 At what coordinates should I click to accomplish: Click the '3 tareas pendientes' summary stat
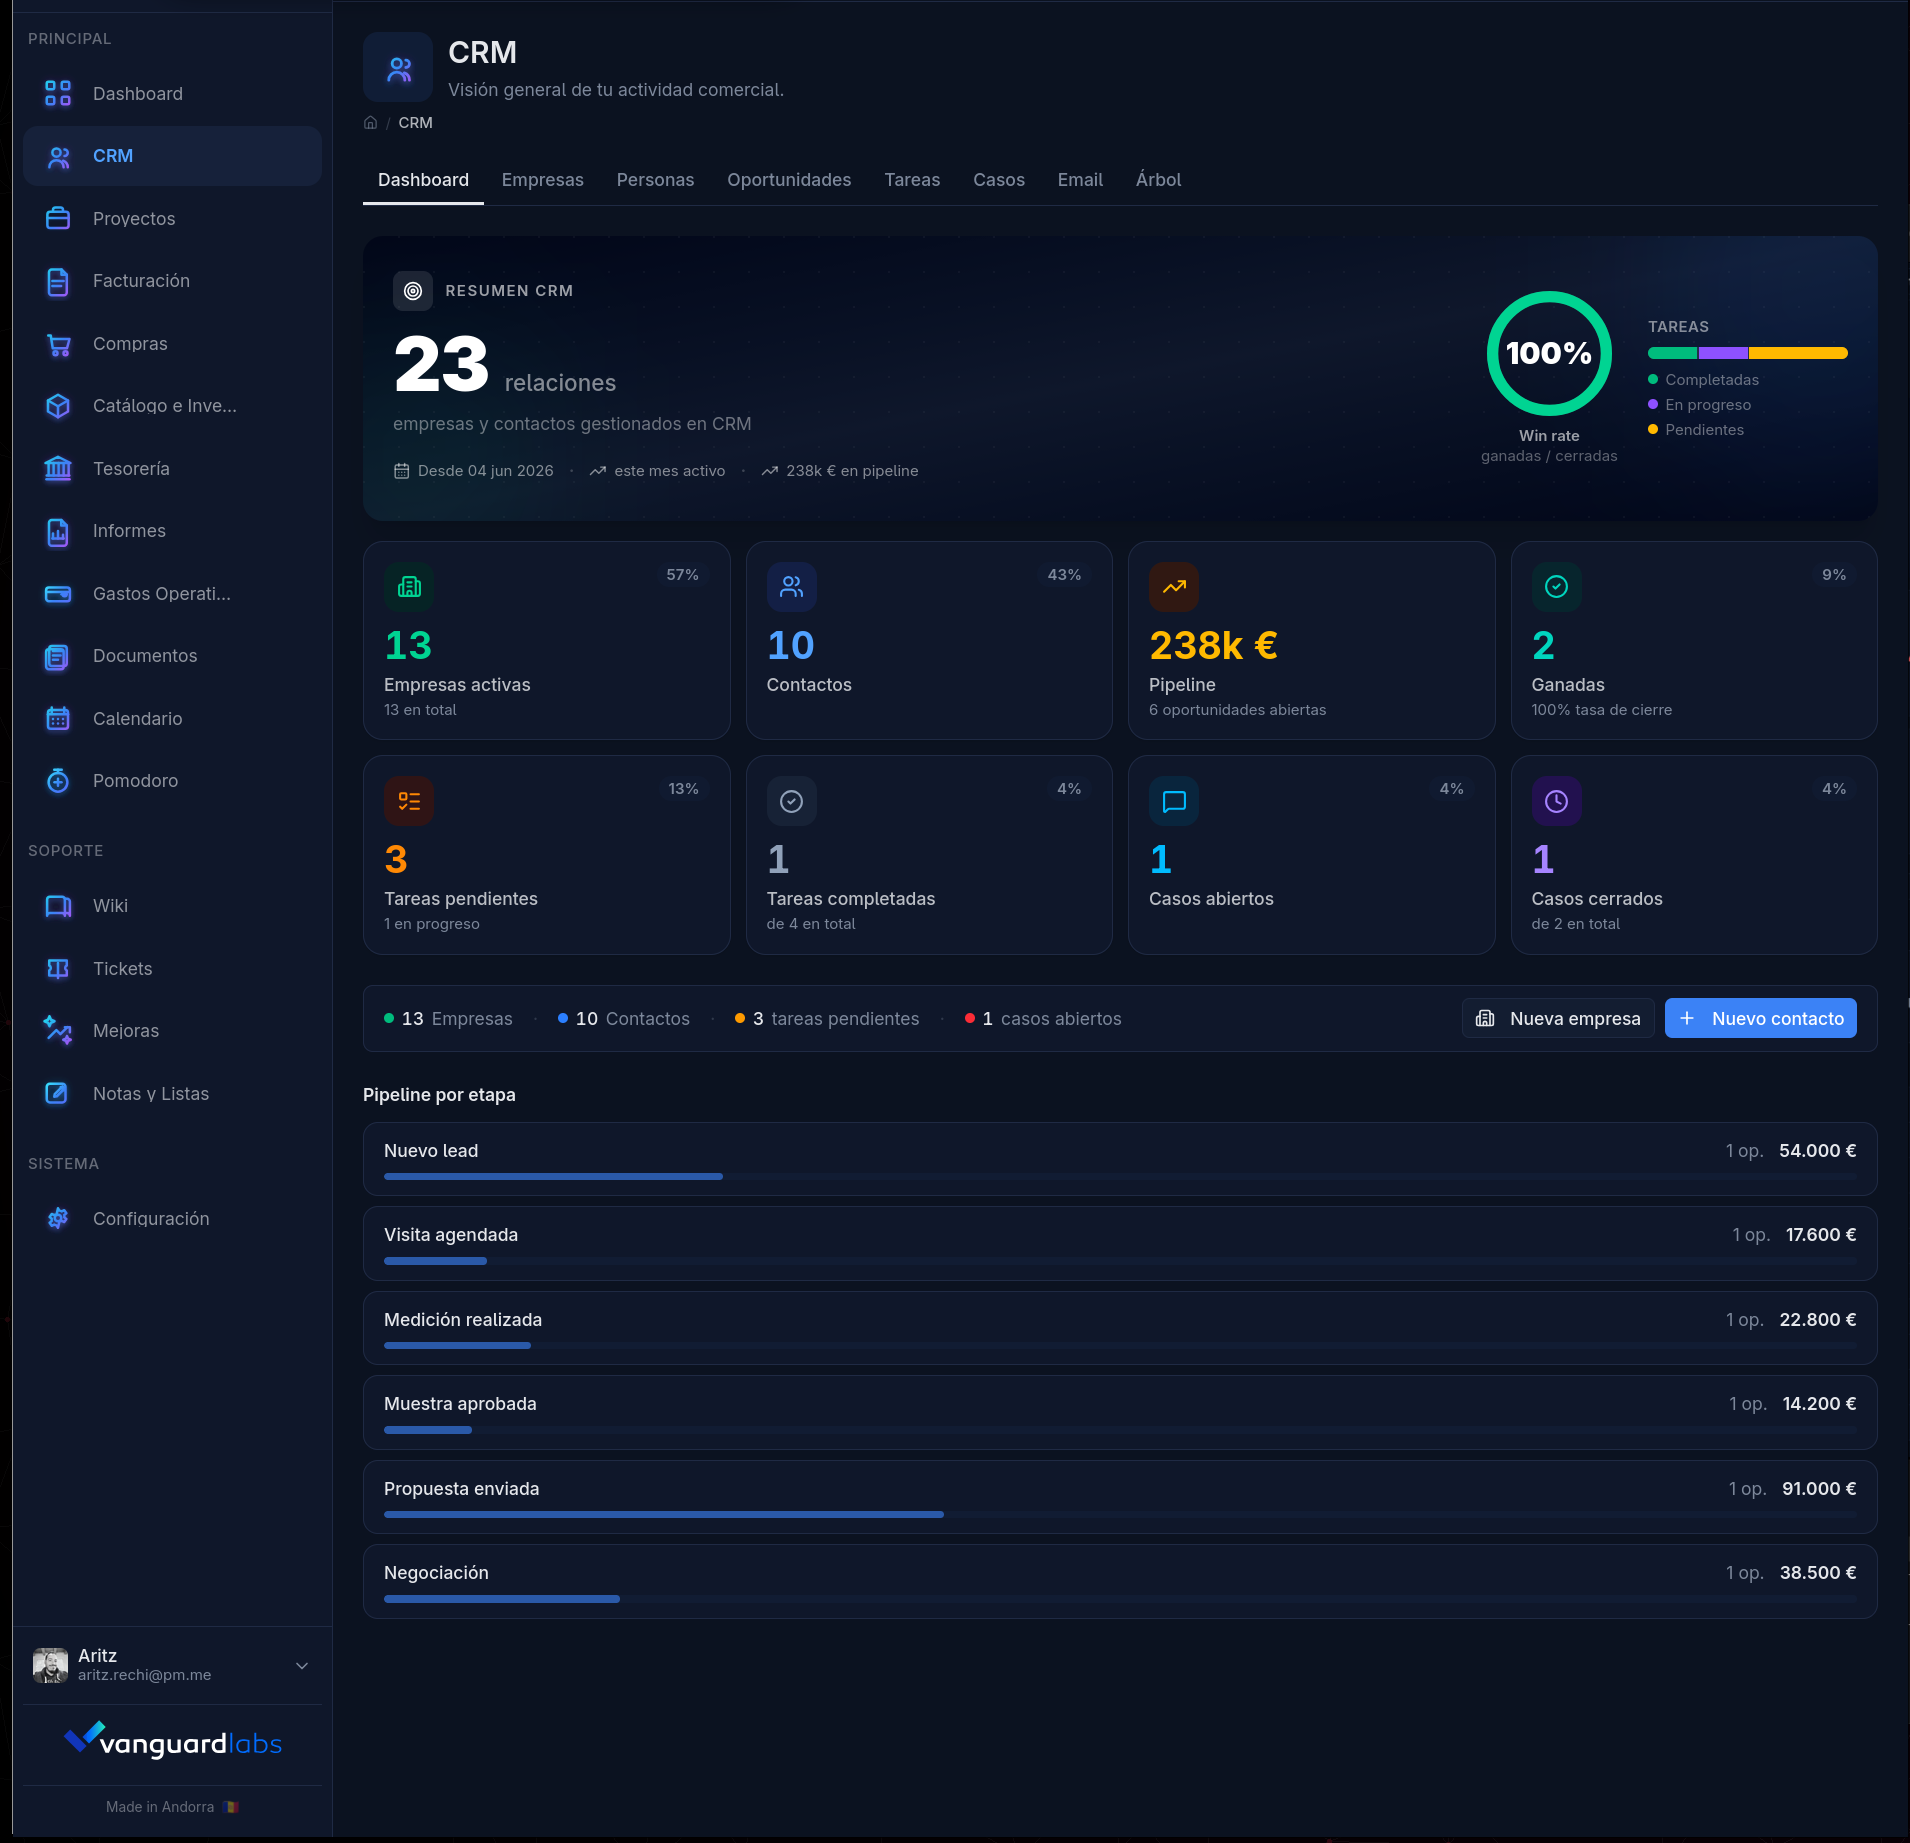[827, 1019]
